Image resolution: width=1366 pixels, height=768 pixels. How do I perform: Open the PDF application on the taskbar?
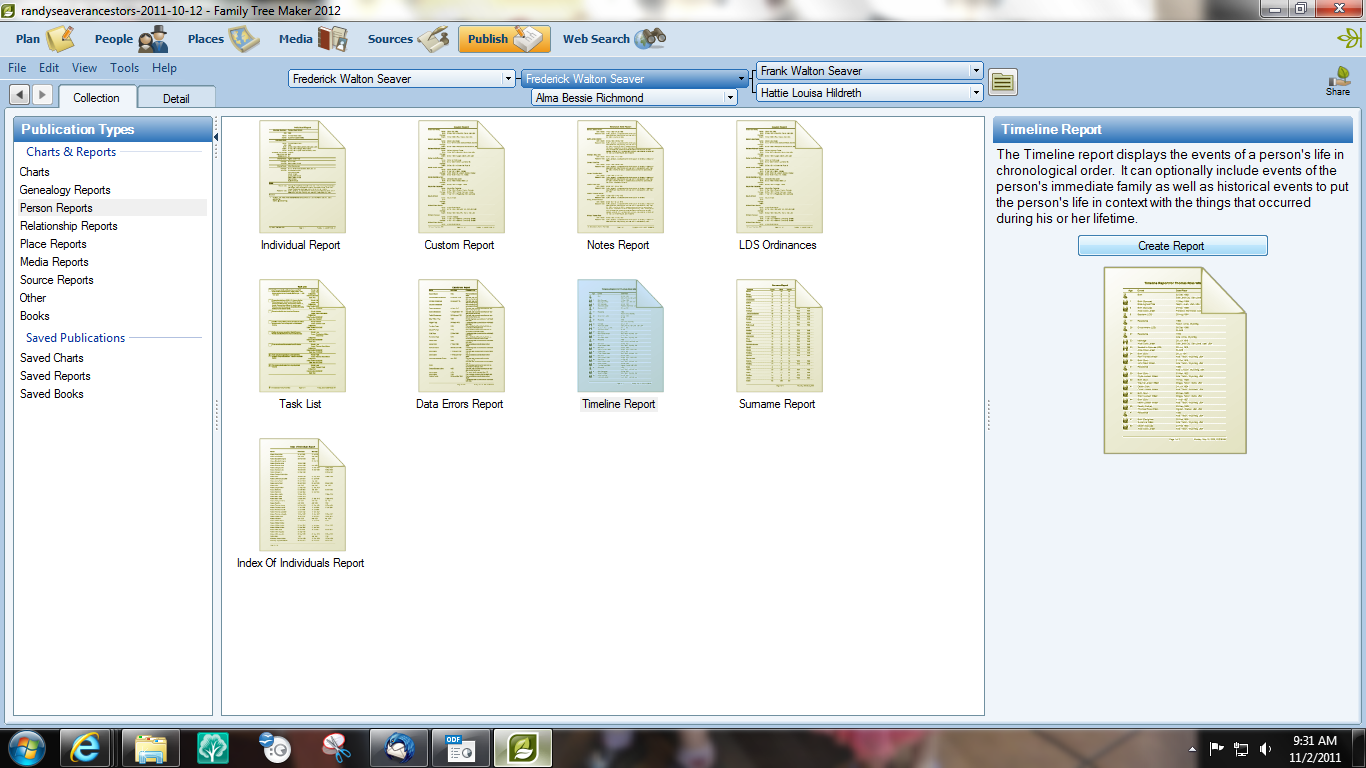(461, 748)
